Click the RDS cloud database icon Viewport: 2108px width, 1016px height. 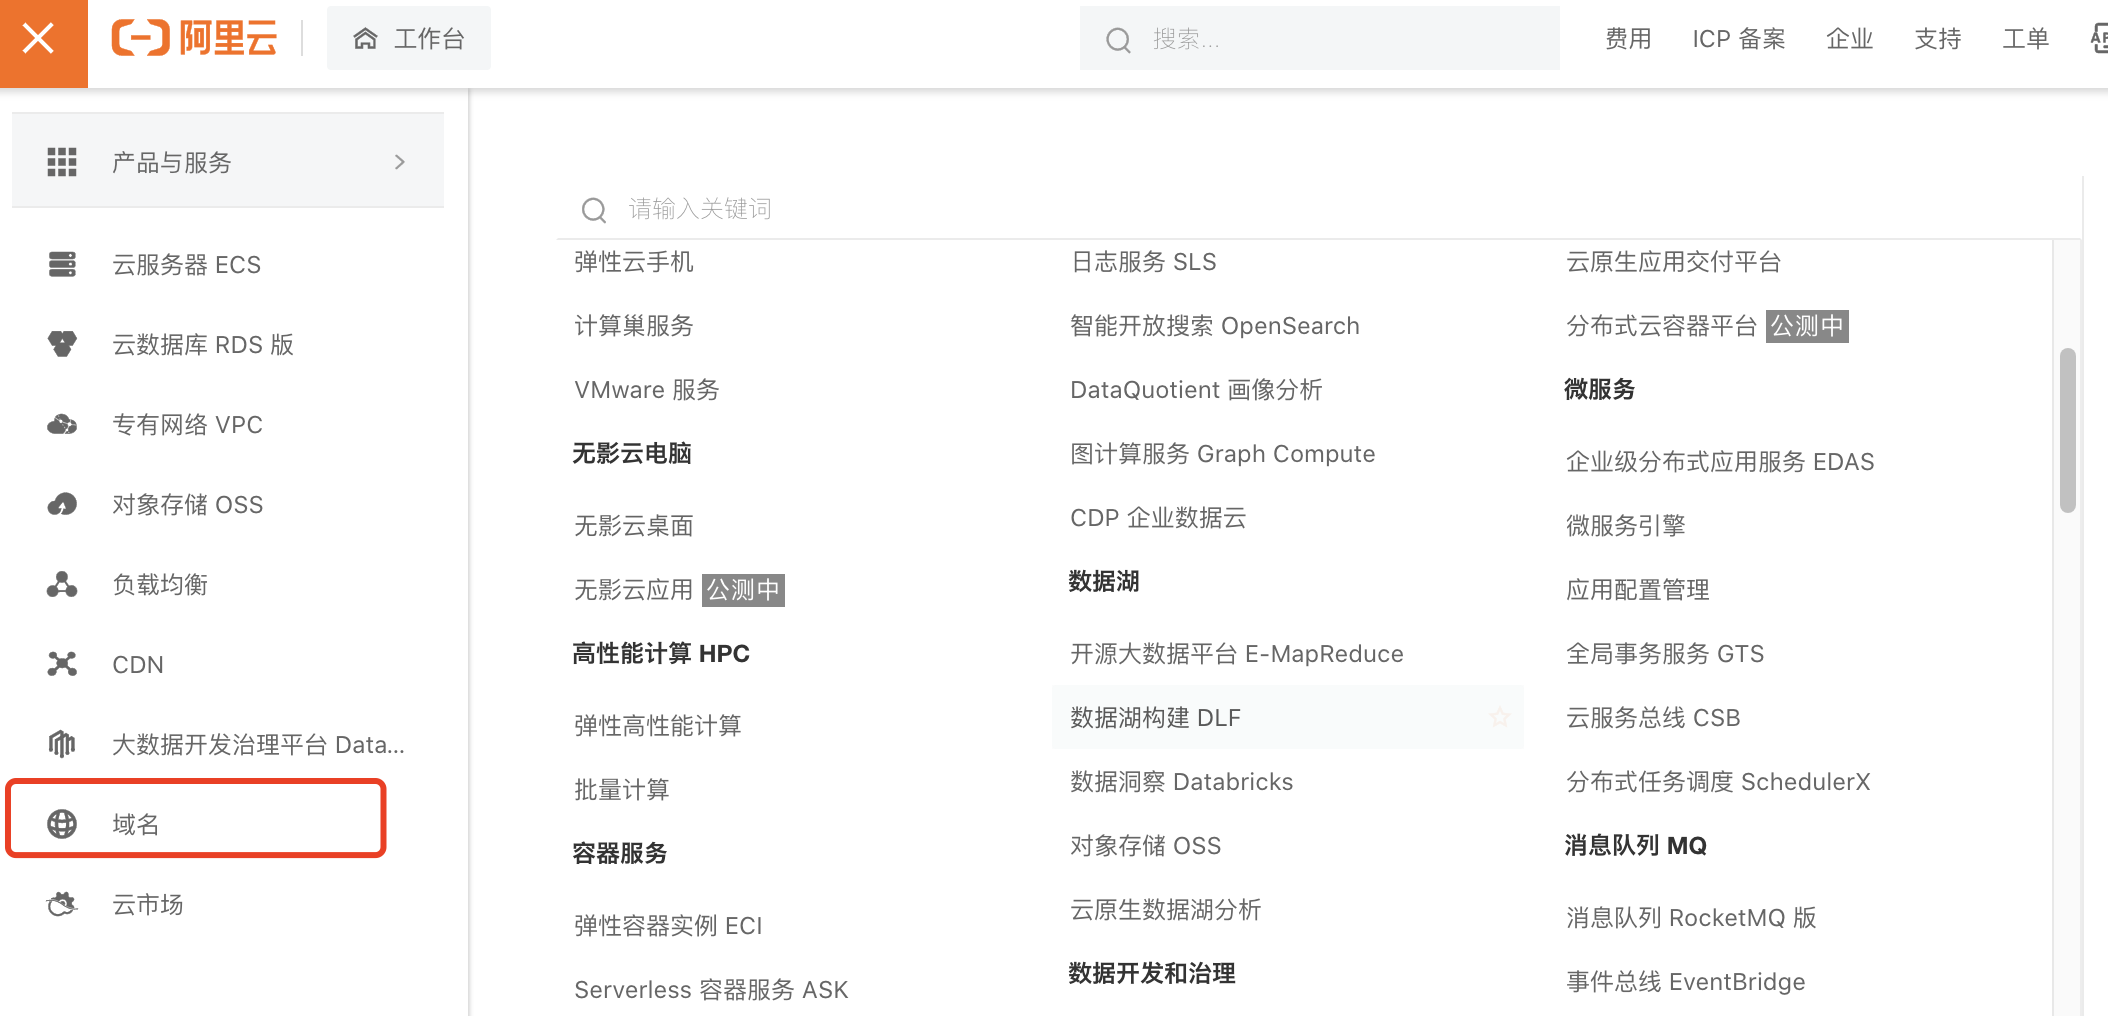click(62, 344)
